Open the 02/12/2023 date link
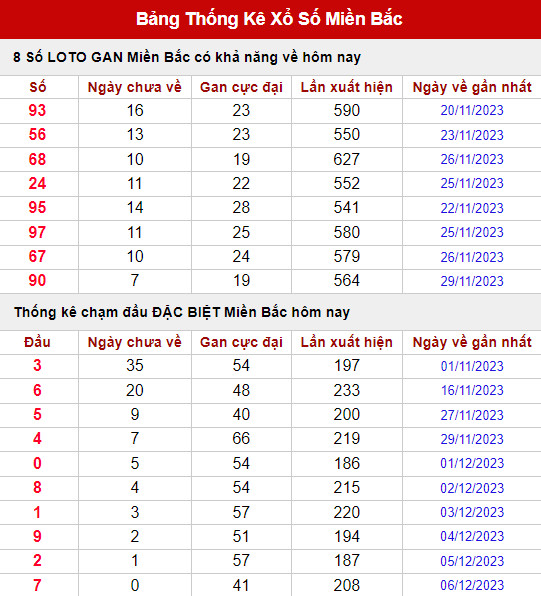This screenshot has width=541, height=596. click(472, 488)
